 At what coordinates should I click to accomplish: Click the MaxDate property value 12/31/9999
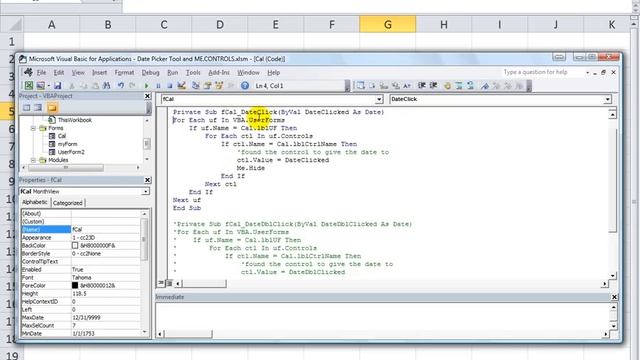[105, 317]
